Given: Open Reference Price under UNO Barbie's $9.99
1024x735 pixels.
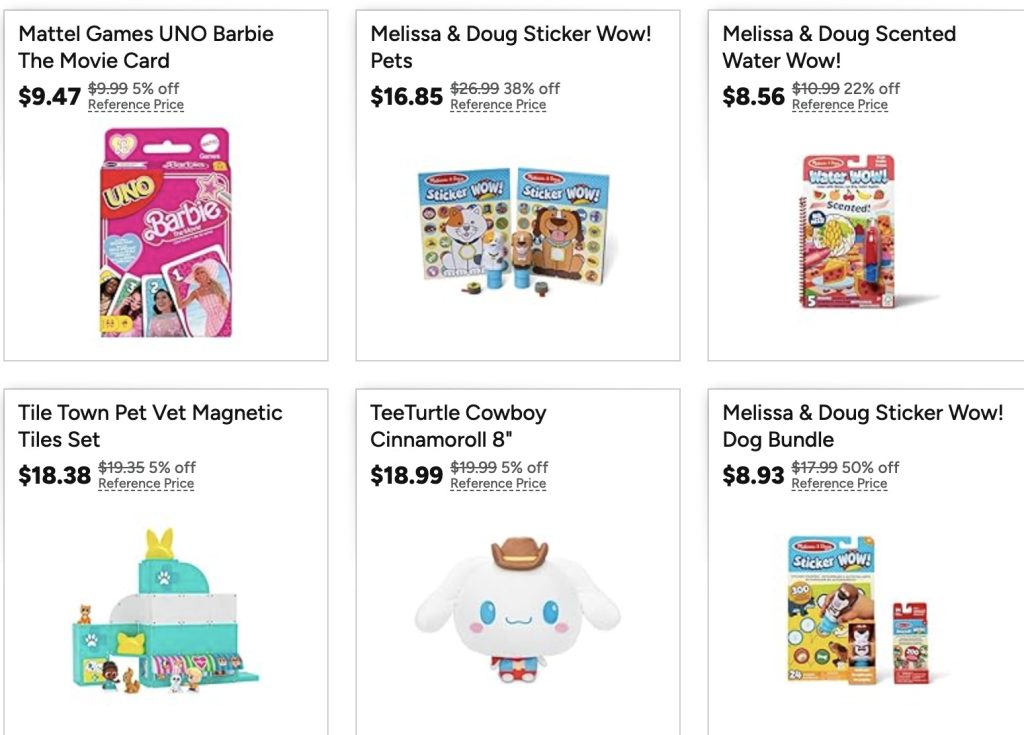Looking at the screenshot, I should click(136, 105).
